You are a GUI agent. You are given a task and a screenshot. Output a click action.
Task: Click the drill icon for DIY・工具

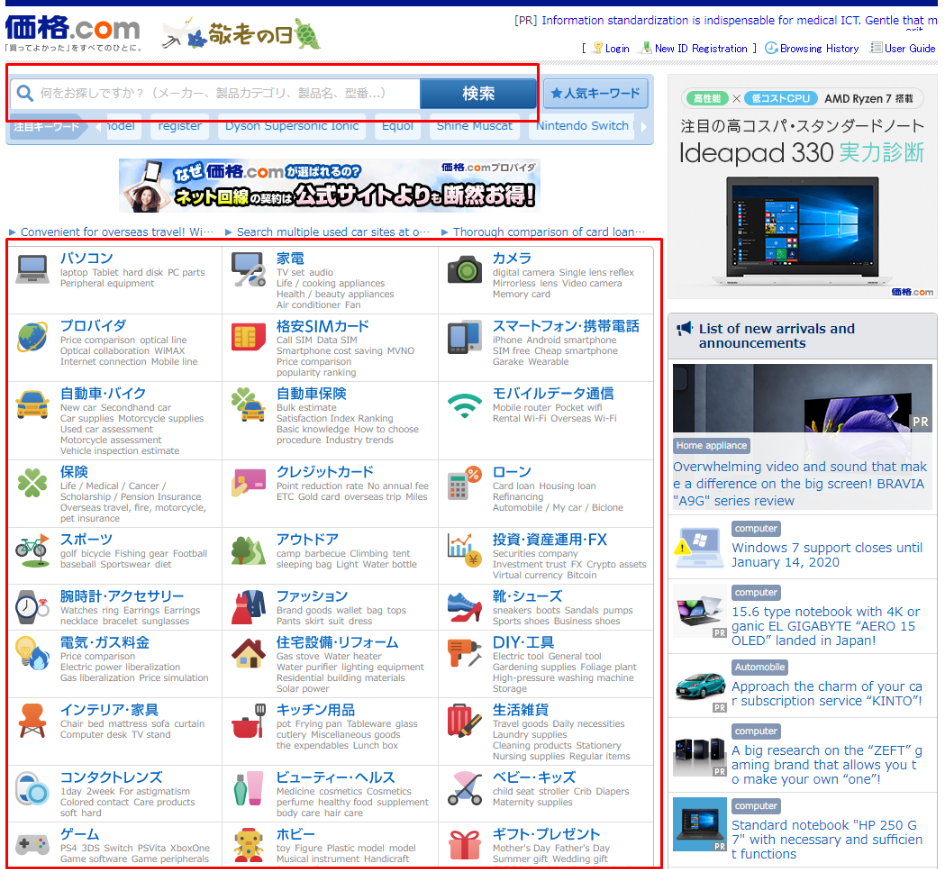click(x=465, y=653)
